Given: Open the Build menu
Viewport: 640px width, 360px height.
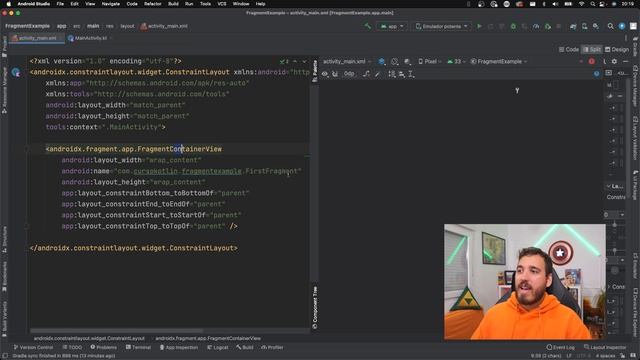Looking at the screenshot, I should [x=173, y=4].
